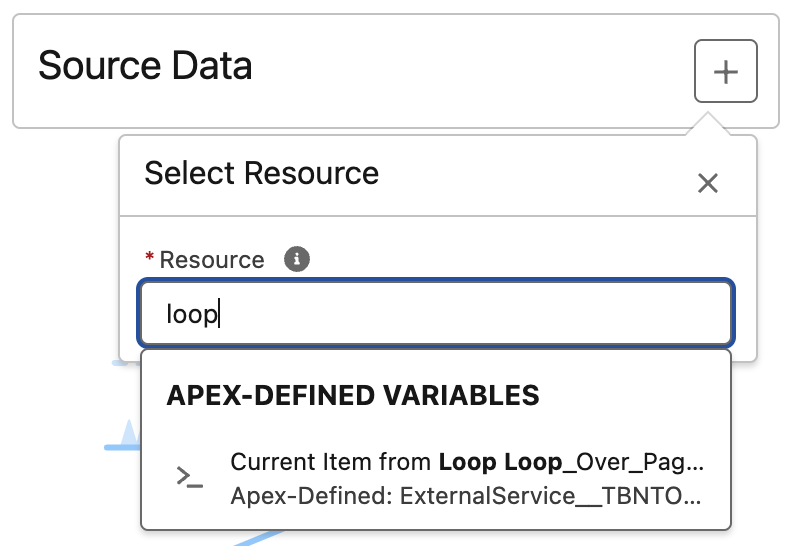Click the Apex-defined variable prompt icon
Image resolution: width=794 pixels, height=546 pixels.
tap(189, 478)
